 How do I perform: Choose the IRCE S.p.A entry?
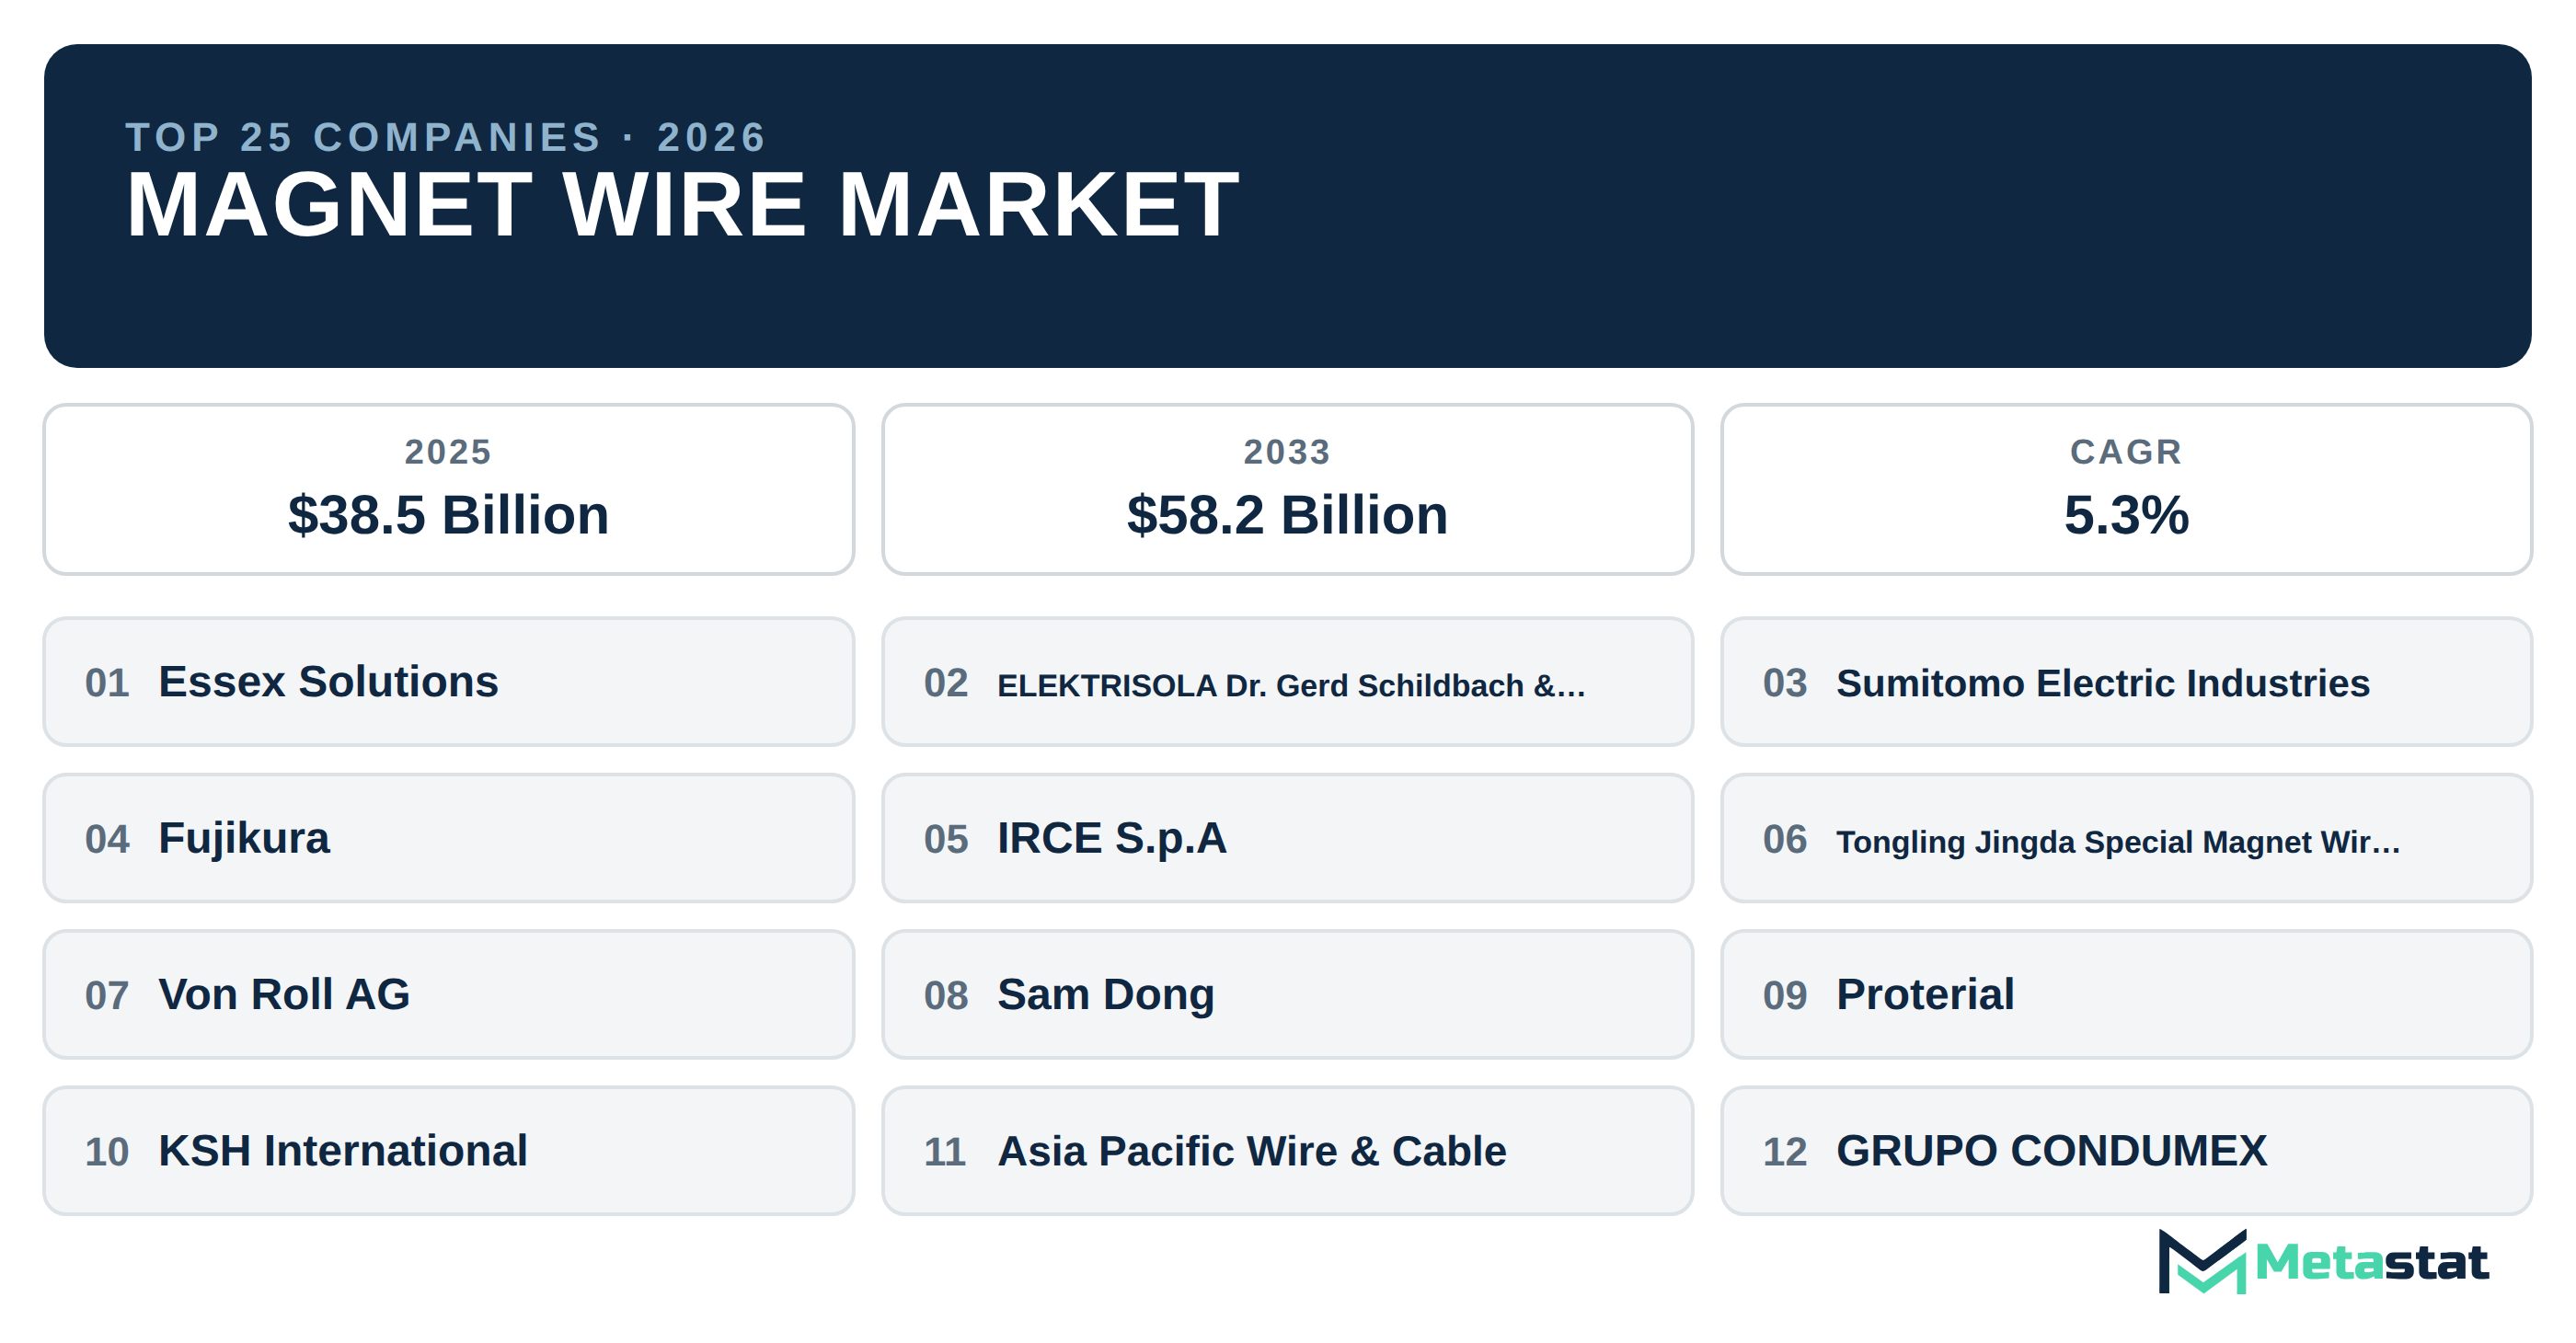(1288, 838)
